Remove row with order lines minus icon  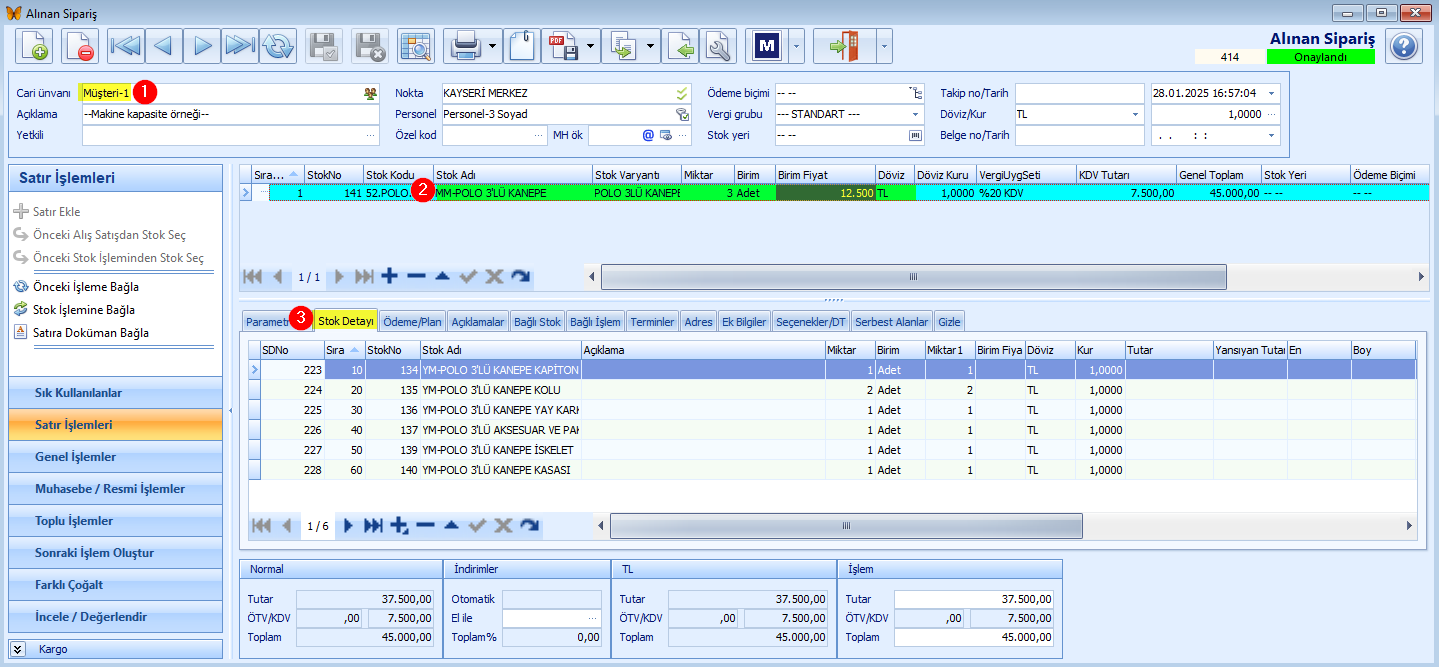416,276
